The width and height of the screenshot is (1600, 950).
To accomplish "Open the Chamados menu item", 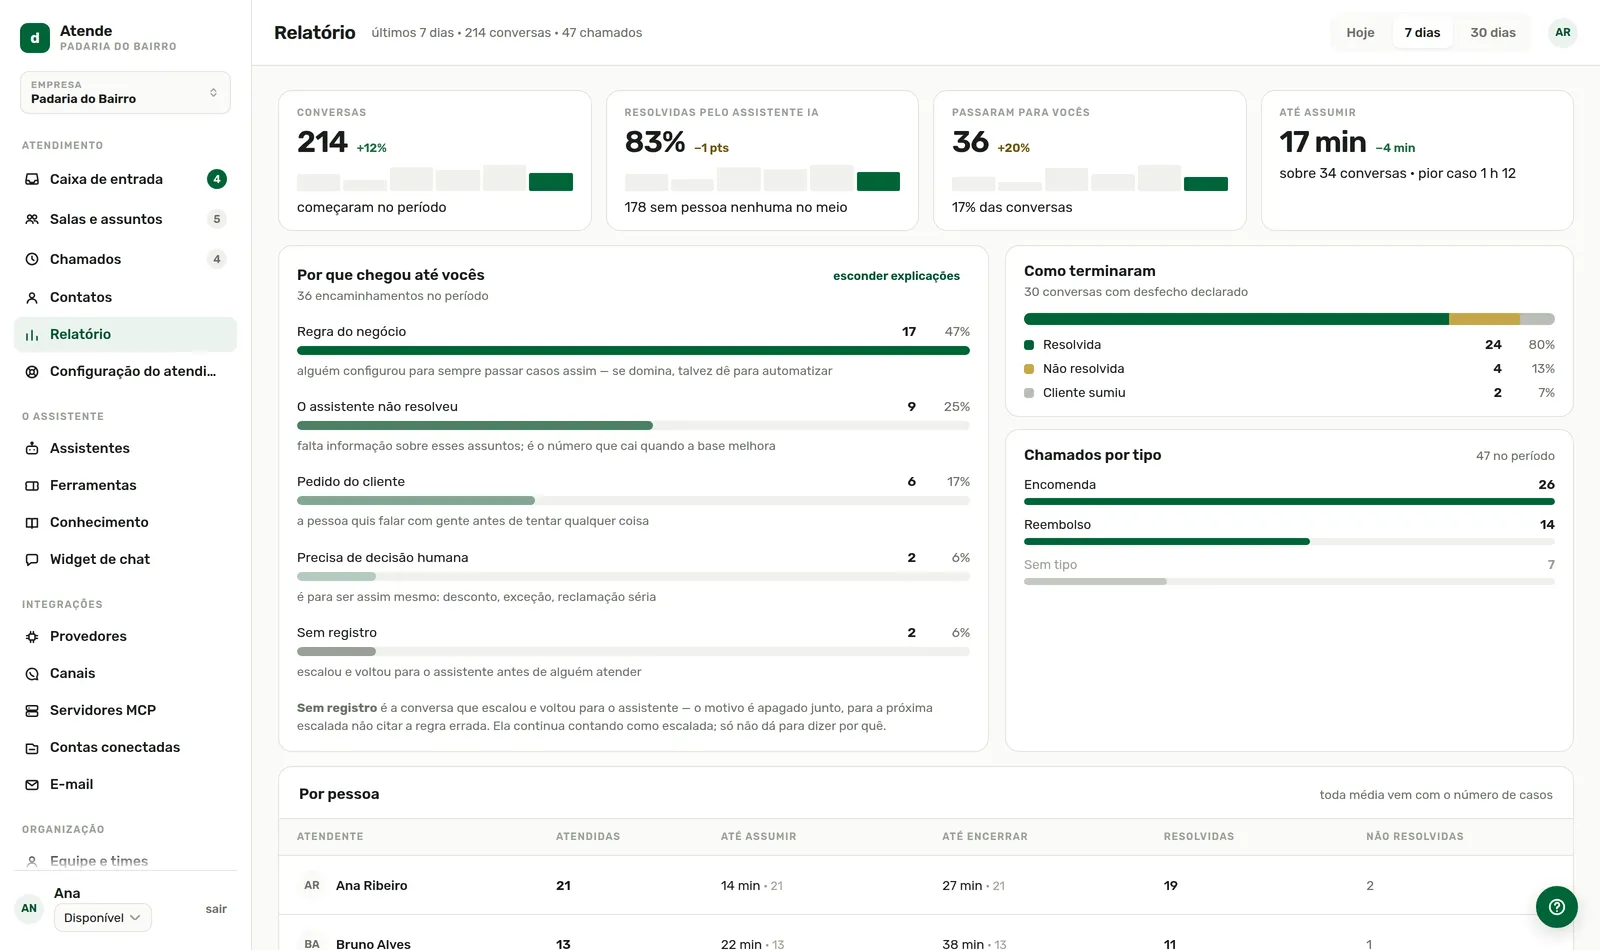I will 125,259.
